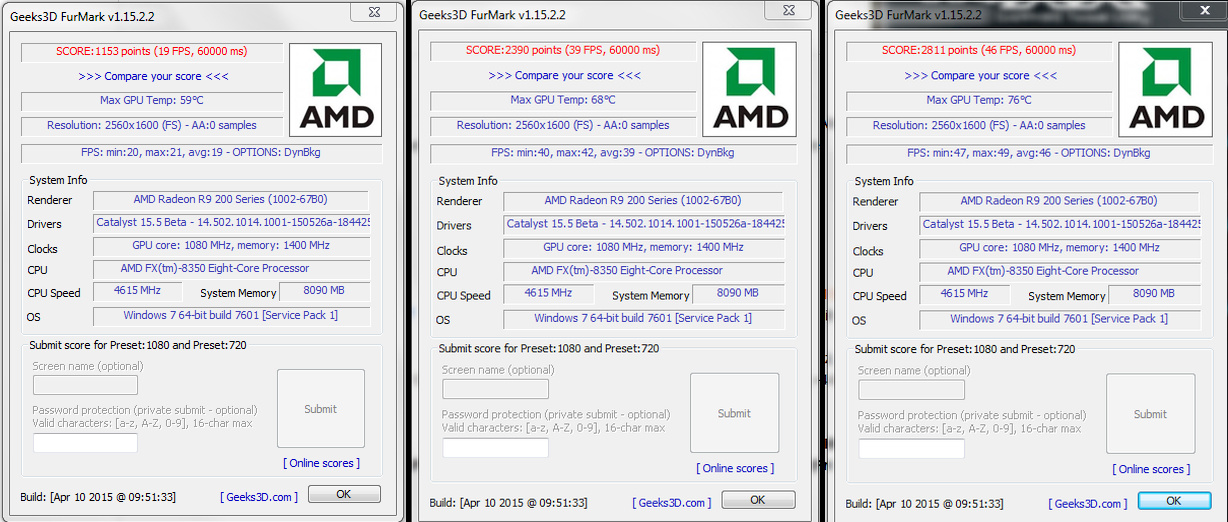Click Catalyst 15.5 Beta drivers field in 1153-point window
The width and height of the screenshot is (1228, 522).
[x=232, y=224]
